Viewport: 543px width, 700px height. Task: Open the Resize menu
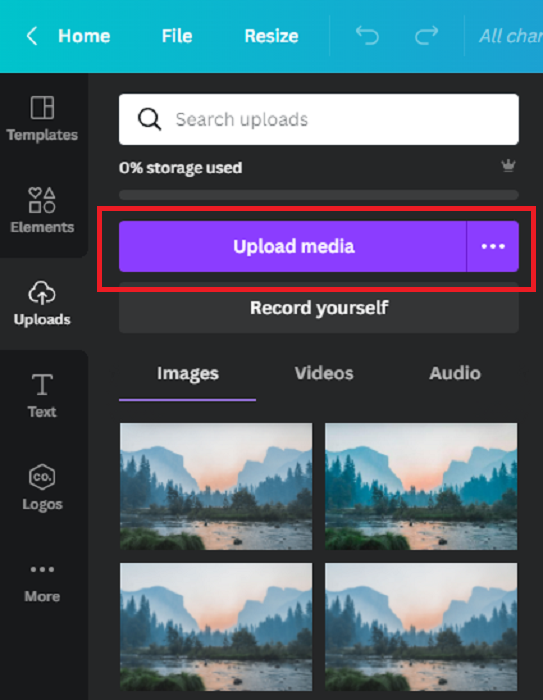271,36
